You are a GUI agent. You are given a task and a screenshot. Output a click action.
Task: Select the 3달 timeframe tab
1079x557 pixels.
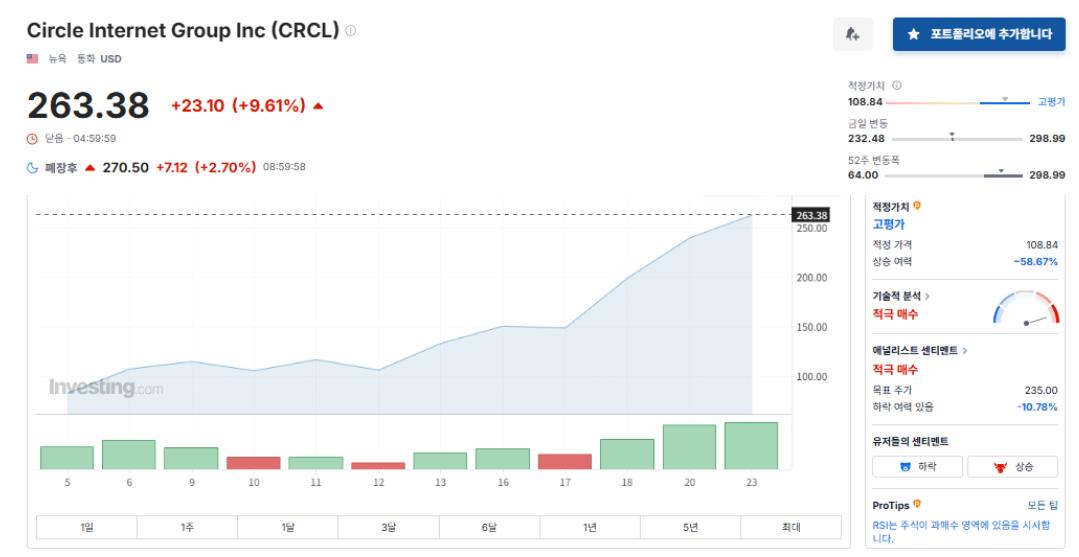[x=388, y=527]
